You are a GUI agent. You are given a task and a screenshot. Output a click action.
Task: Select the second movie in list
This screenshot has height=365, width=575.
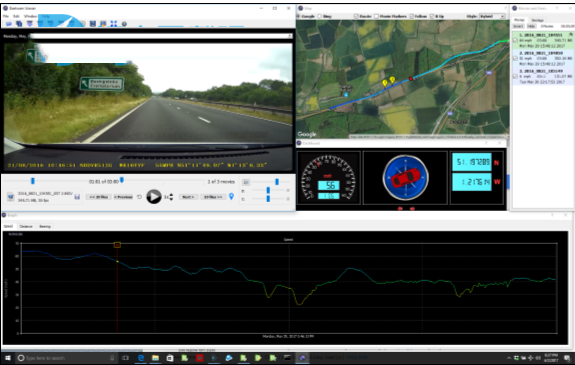tap(543, 58)
